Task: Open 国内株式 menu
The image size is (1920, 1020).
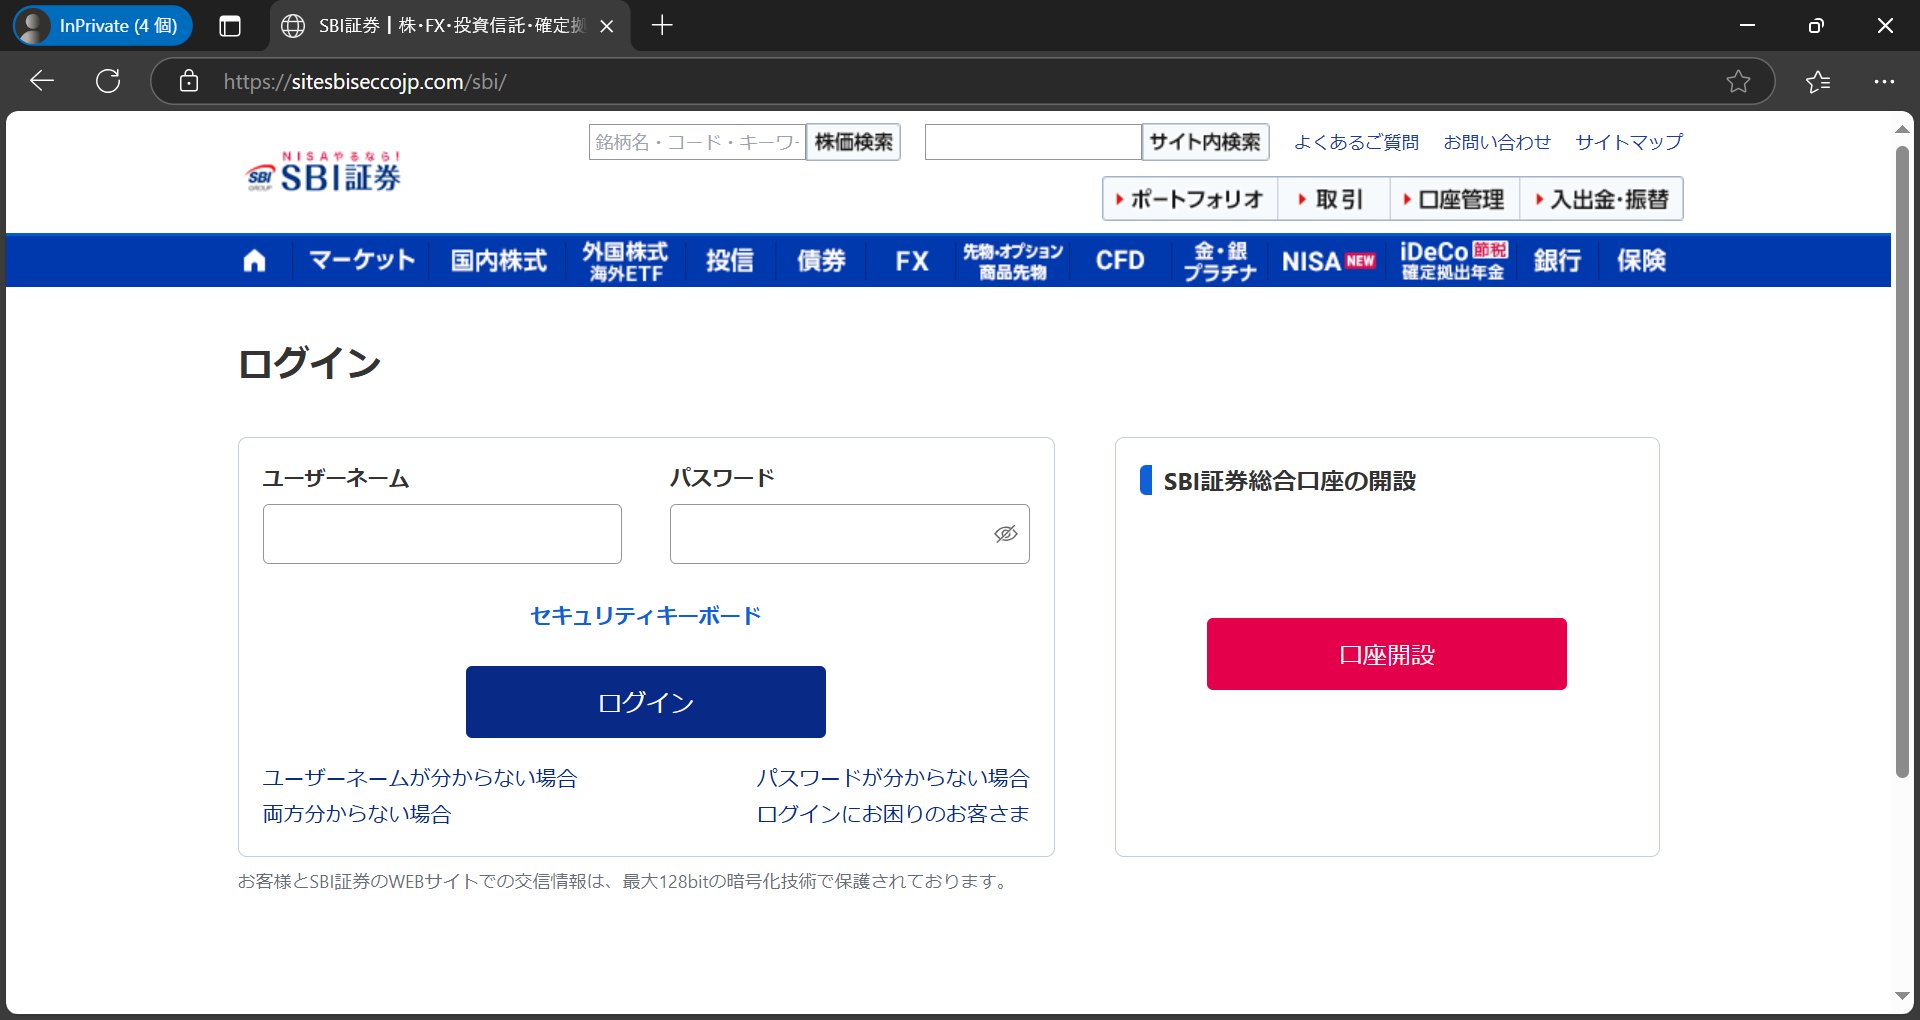Action: coord(499,261)
